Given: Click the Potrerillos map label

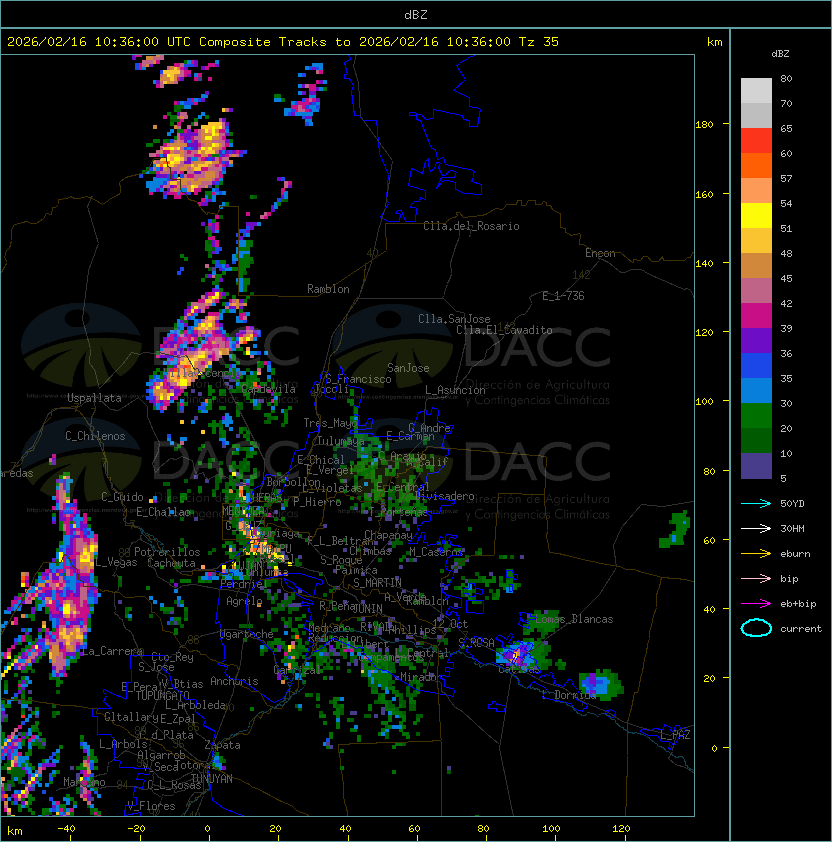Looking at the screenshot, I should 167,552.
